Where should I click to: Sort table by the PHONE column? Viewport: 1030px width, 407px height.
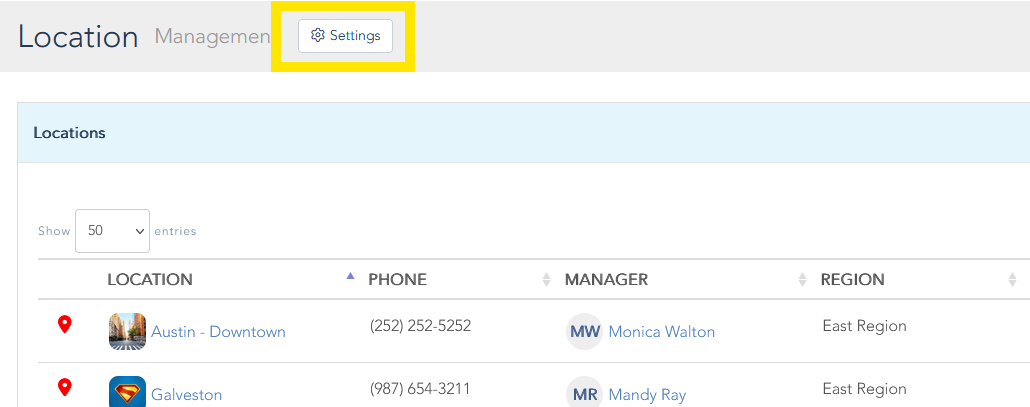[397, 280]
